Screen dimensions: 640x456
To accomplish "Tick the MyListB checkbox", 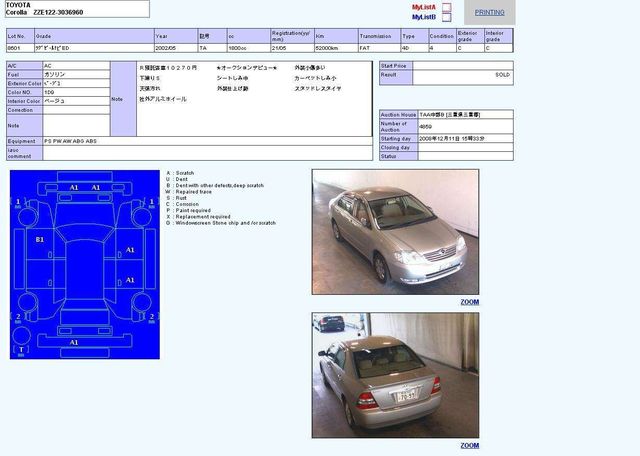I will click(x=447, y=17).
